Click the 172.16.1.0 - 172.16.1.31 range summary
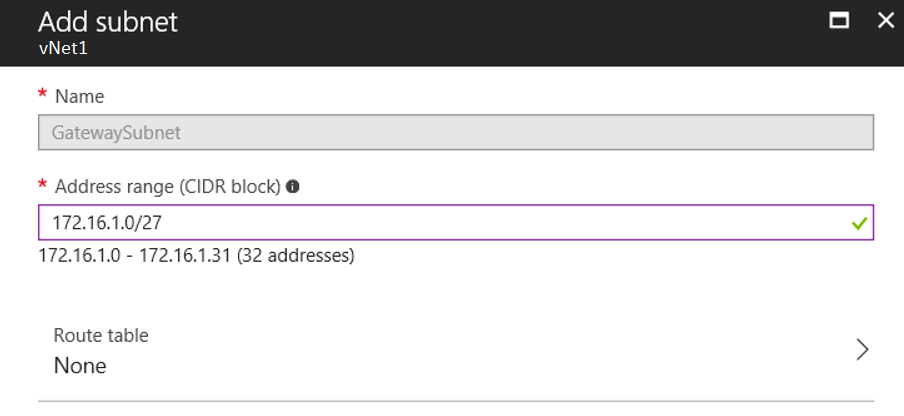This screenshot has width=904, height=416. [135, 255]
